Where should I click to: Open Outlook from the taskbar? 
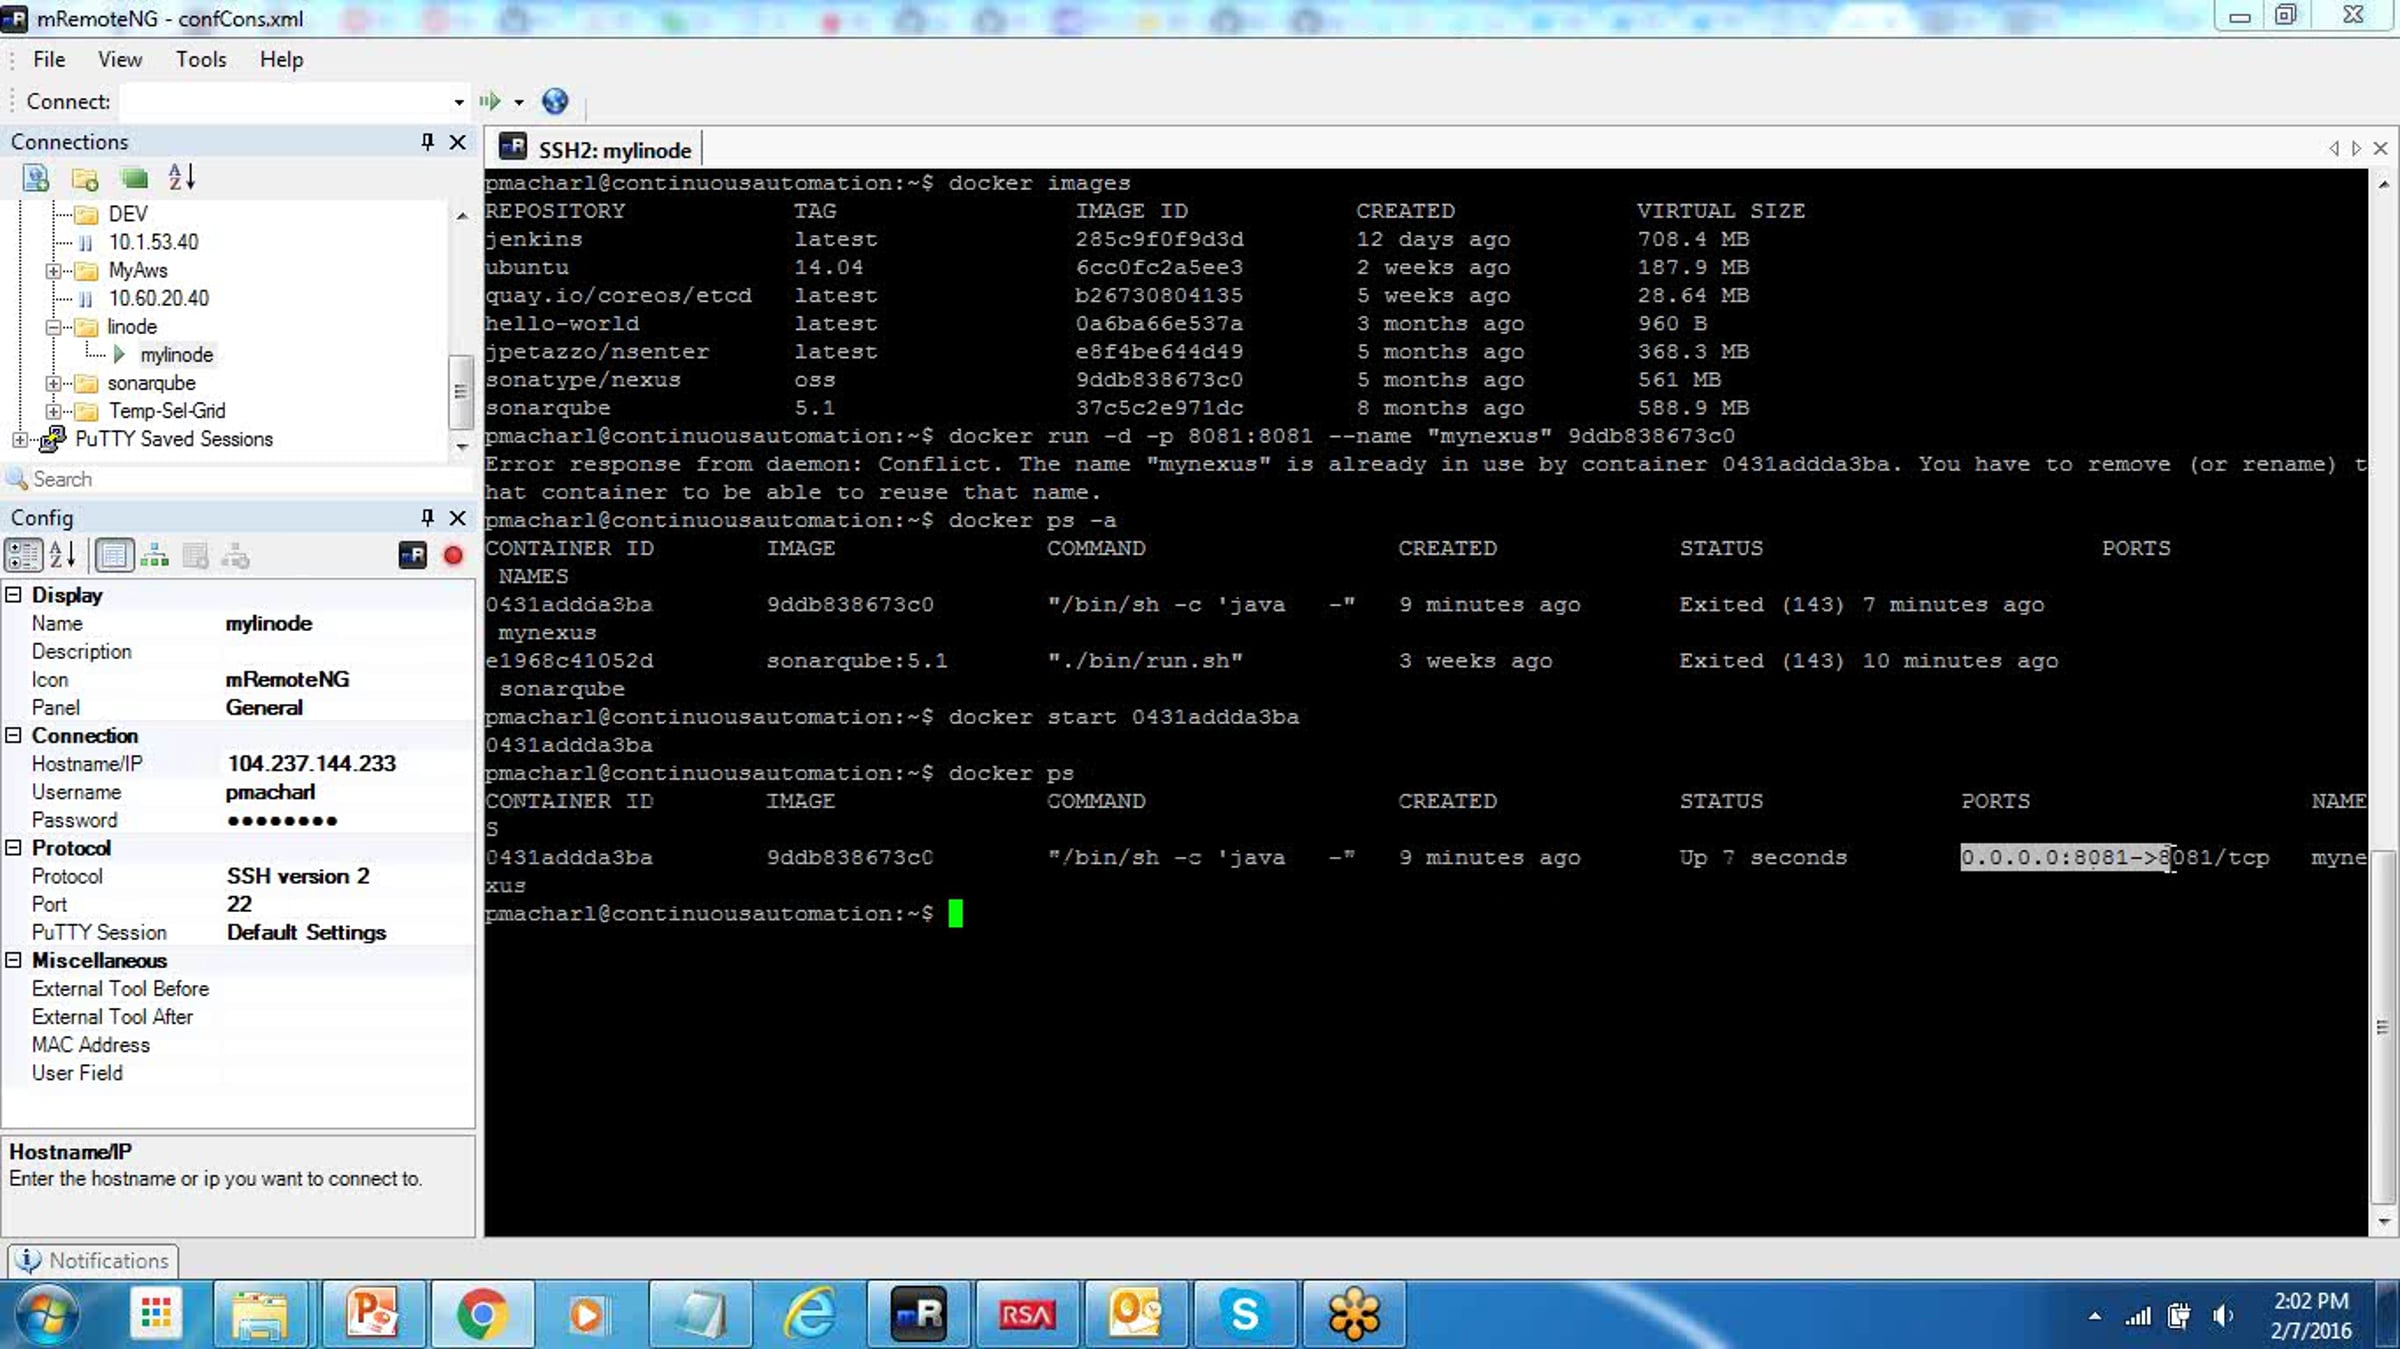1135,1314
